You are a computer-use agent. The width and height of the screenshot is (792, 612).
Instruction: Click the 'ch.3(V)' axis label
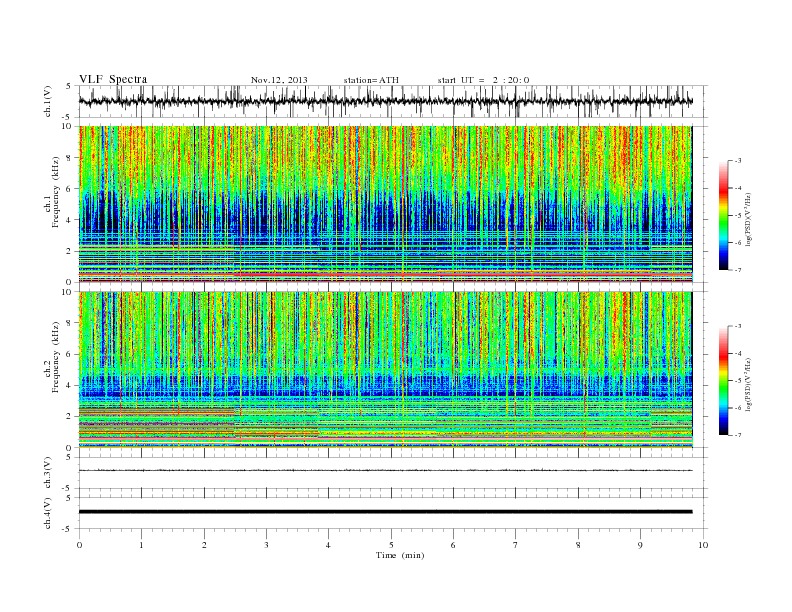pyautogui.click(x=48, y=473)
